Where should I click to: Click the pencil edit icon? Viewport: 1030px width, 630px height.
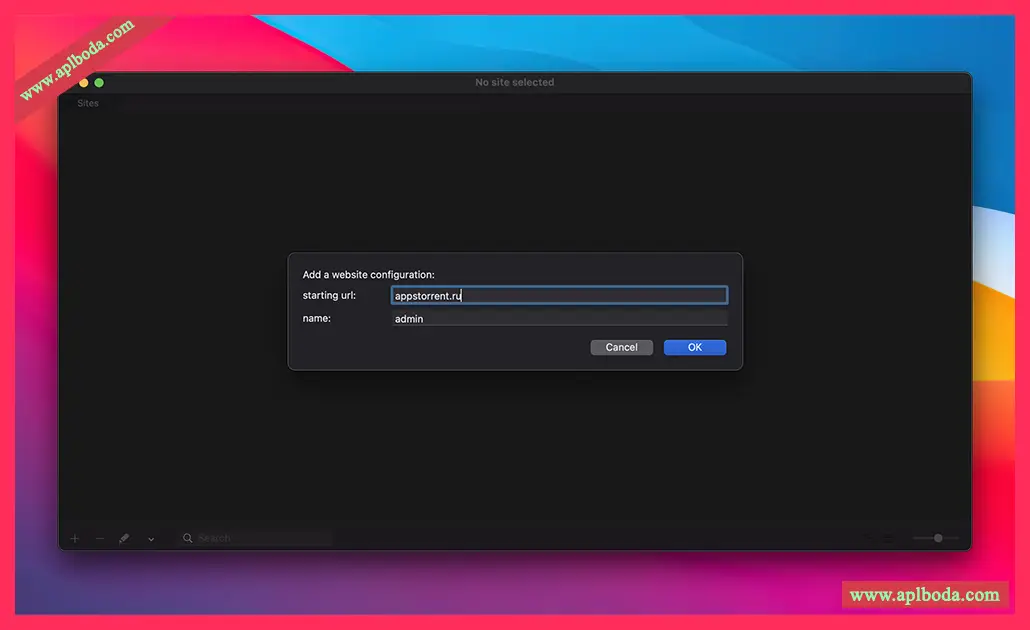coord(124,539)
